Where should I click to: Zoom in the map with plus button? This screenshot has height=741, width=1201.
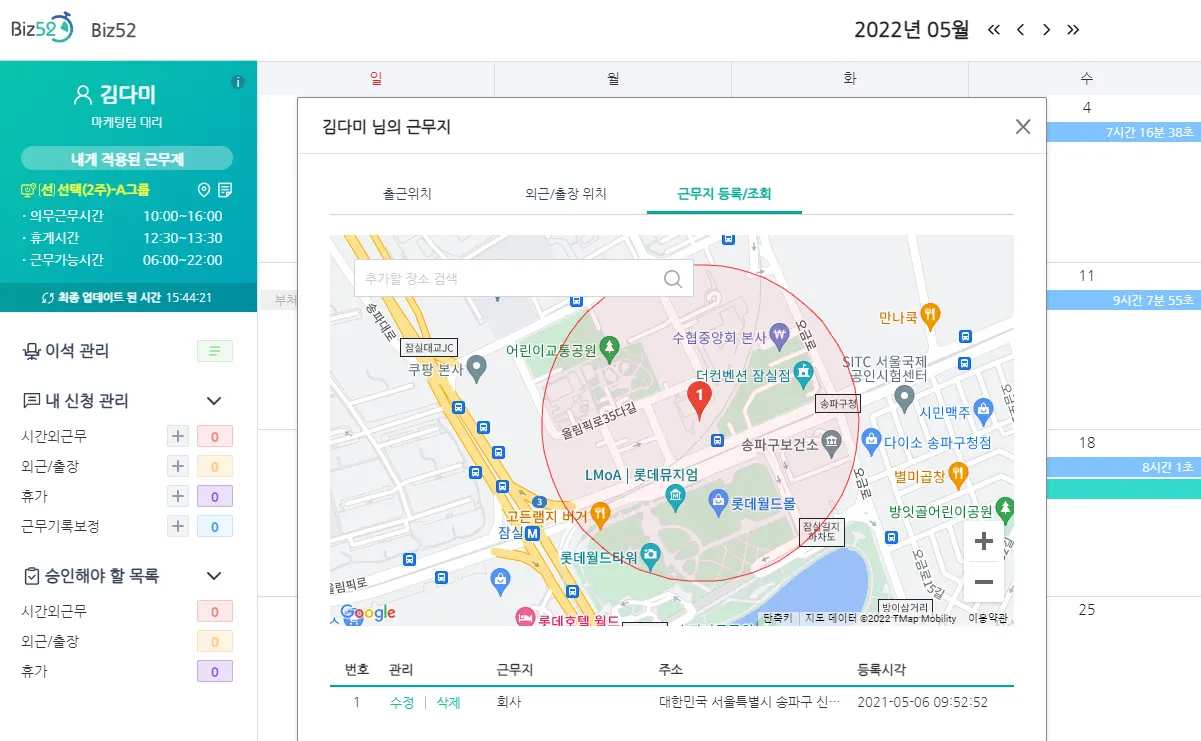pos(983,541)
